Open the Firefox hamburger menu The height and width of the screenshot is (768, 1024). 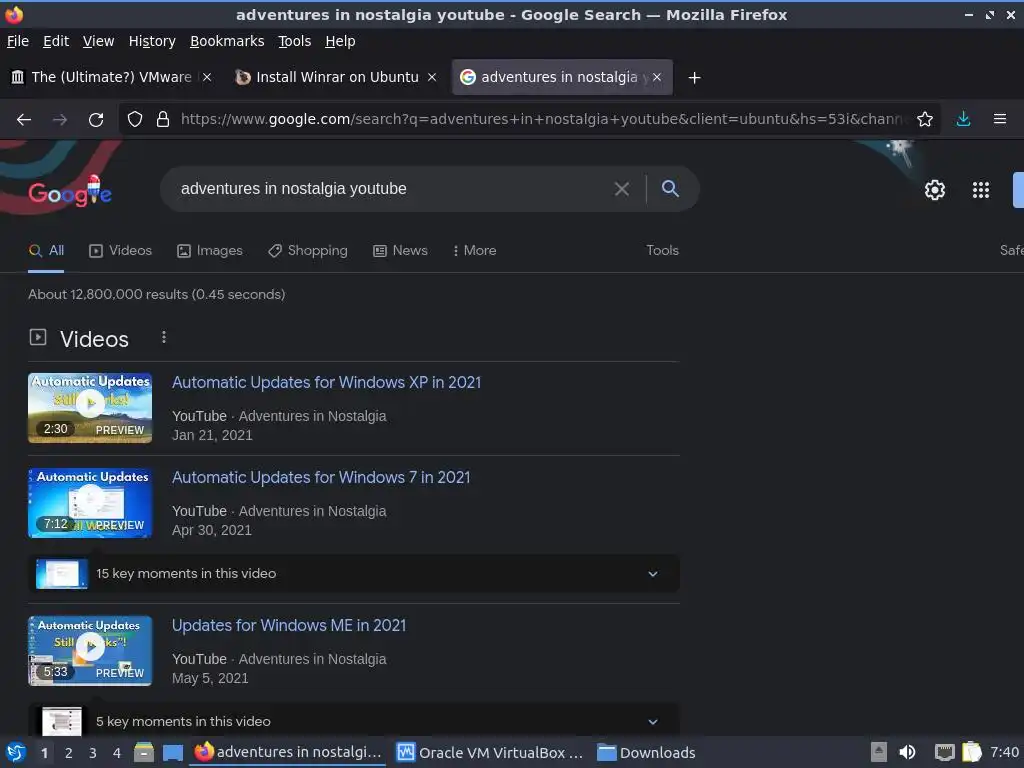1000,120
